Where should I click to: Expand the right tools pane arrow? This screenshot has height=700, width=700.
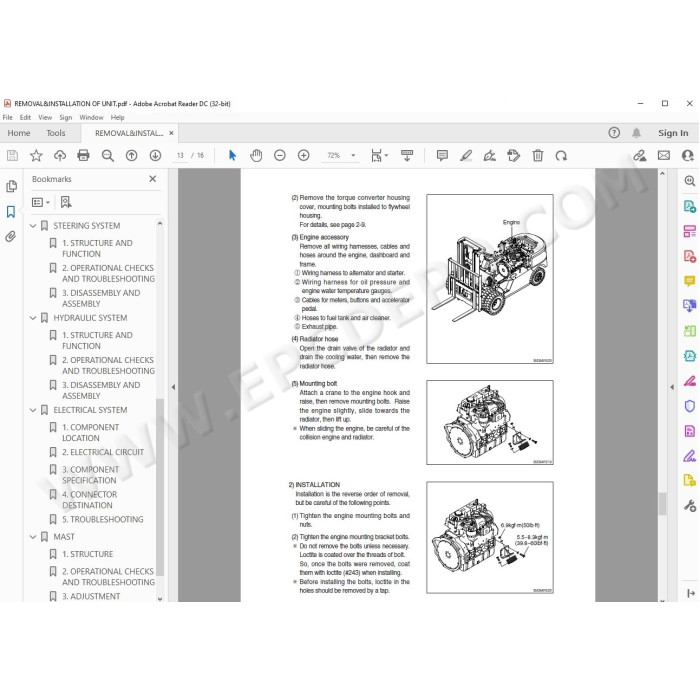(672, 387)
